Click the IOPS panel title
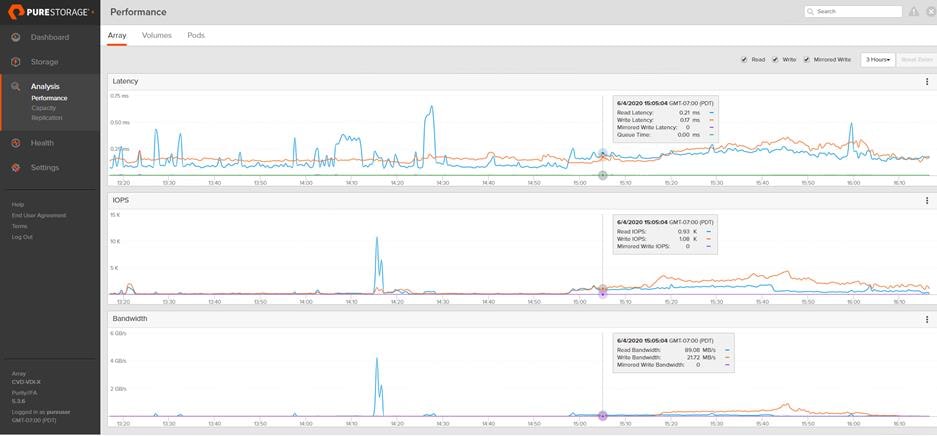The width and height of the screenshot is (937, 436). (121, 200)
